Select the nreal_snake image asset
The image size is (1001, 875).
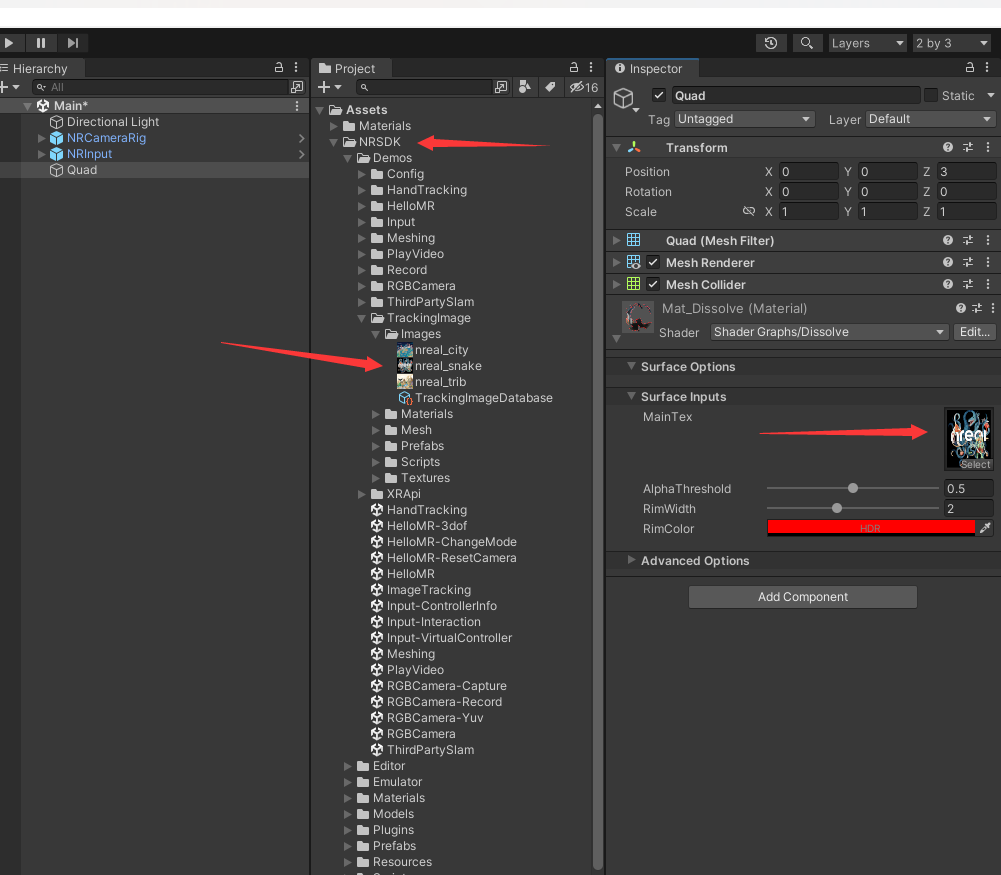tap(447, 366)
